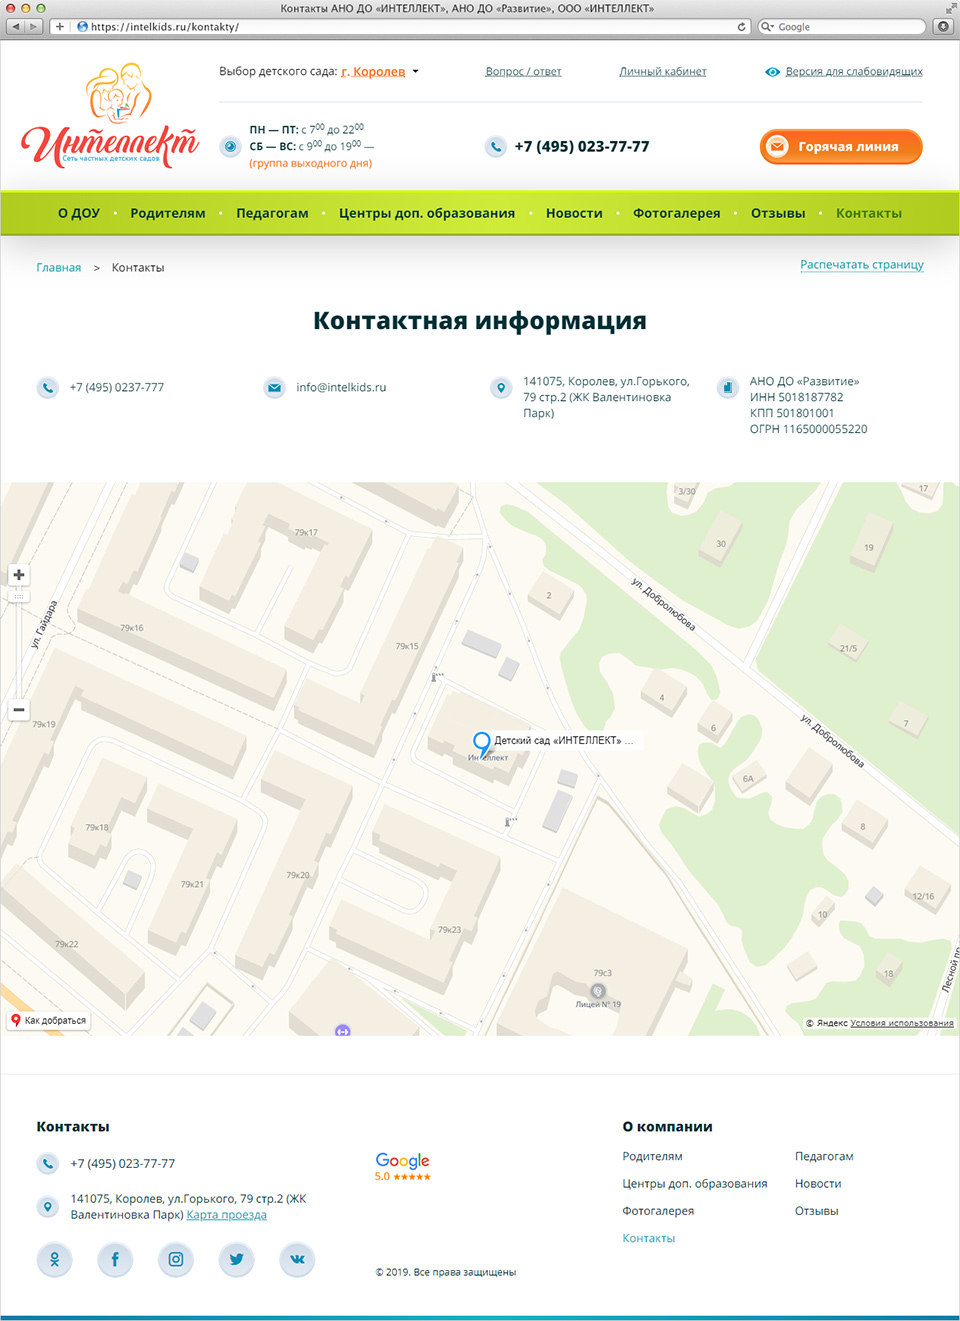Click the Как добраться map button
The image size is (960, 1321).
click(x=49, y=1021)
